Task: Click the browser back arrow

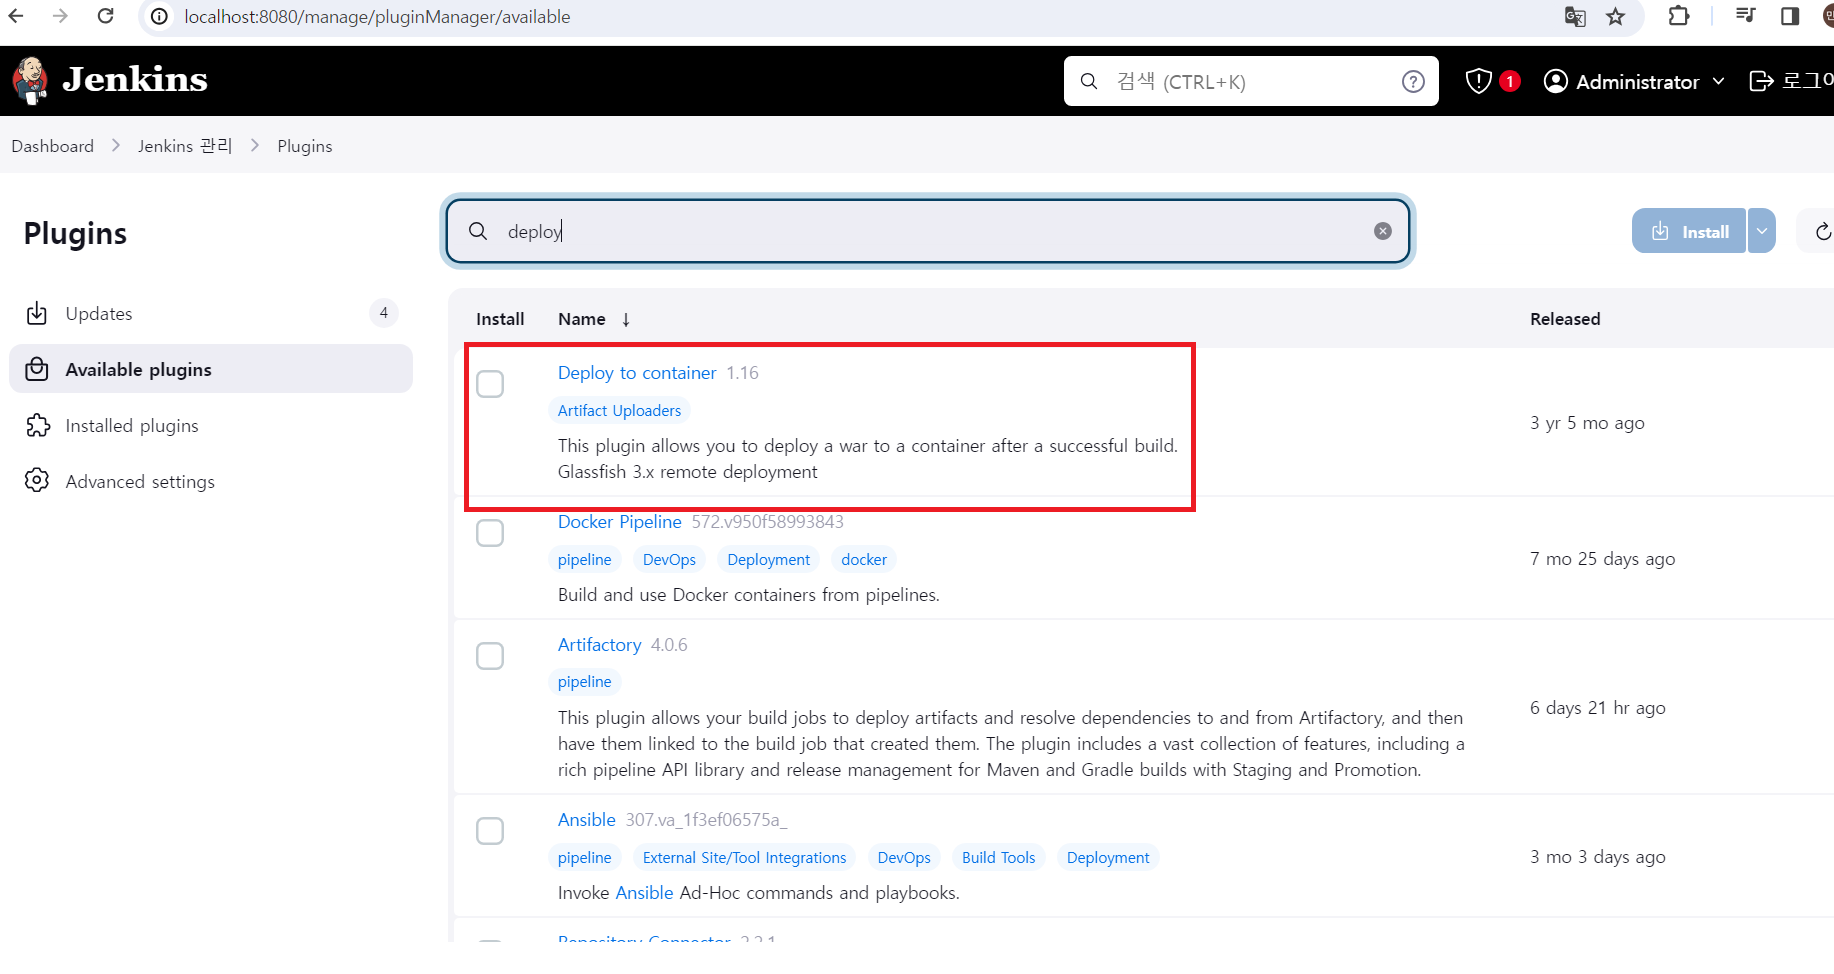Action: click(16, 16)
